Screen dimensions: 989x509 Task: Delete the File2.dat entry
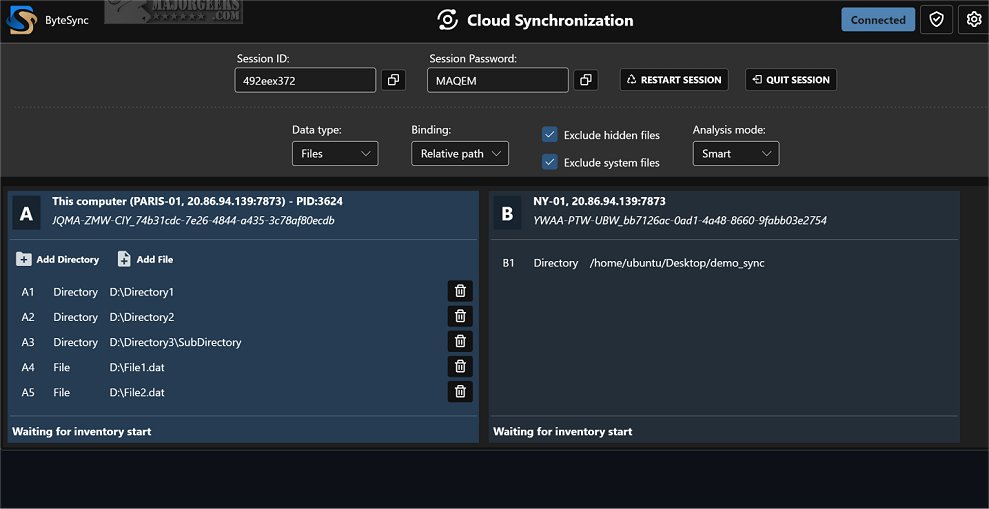[x=460, y=392]
